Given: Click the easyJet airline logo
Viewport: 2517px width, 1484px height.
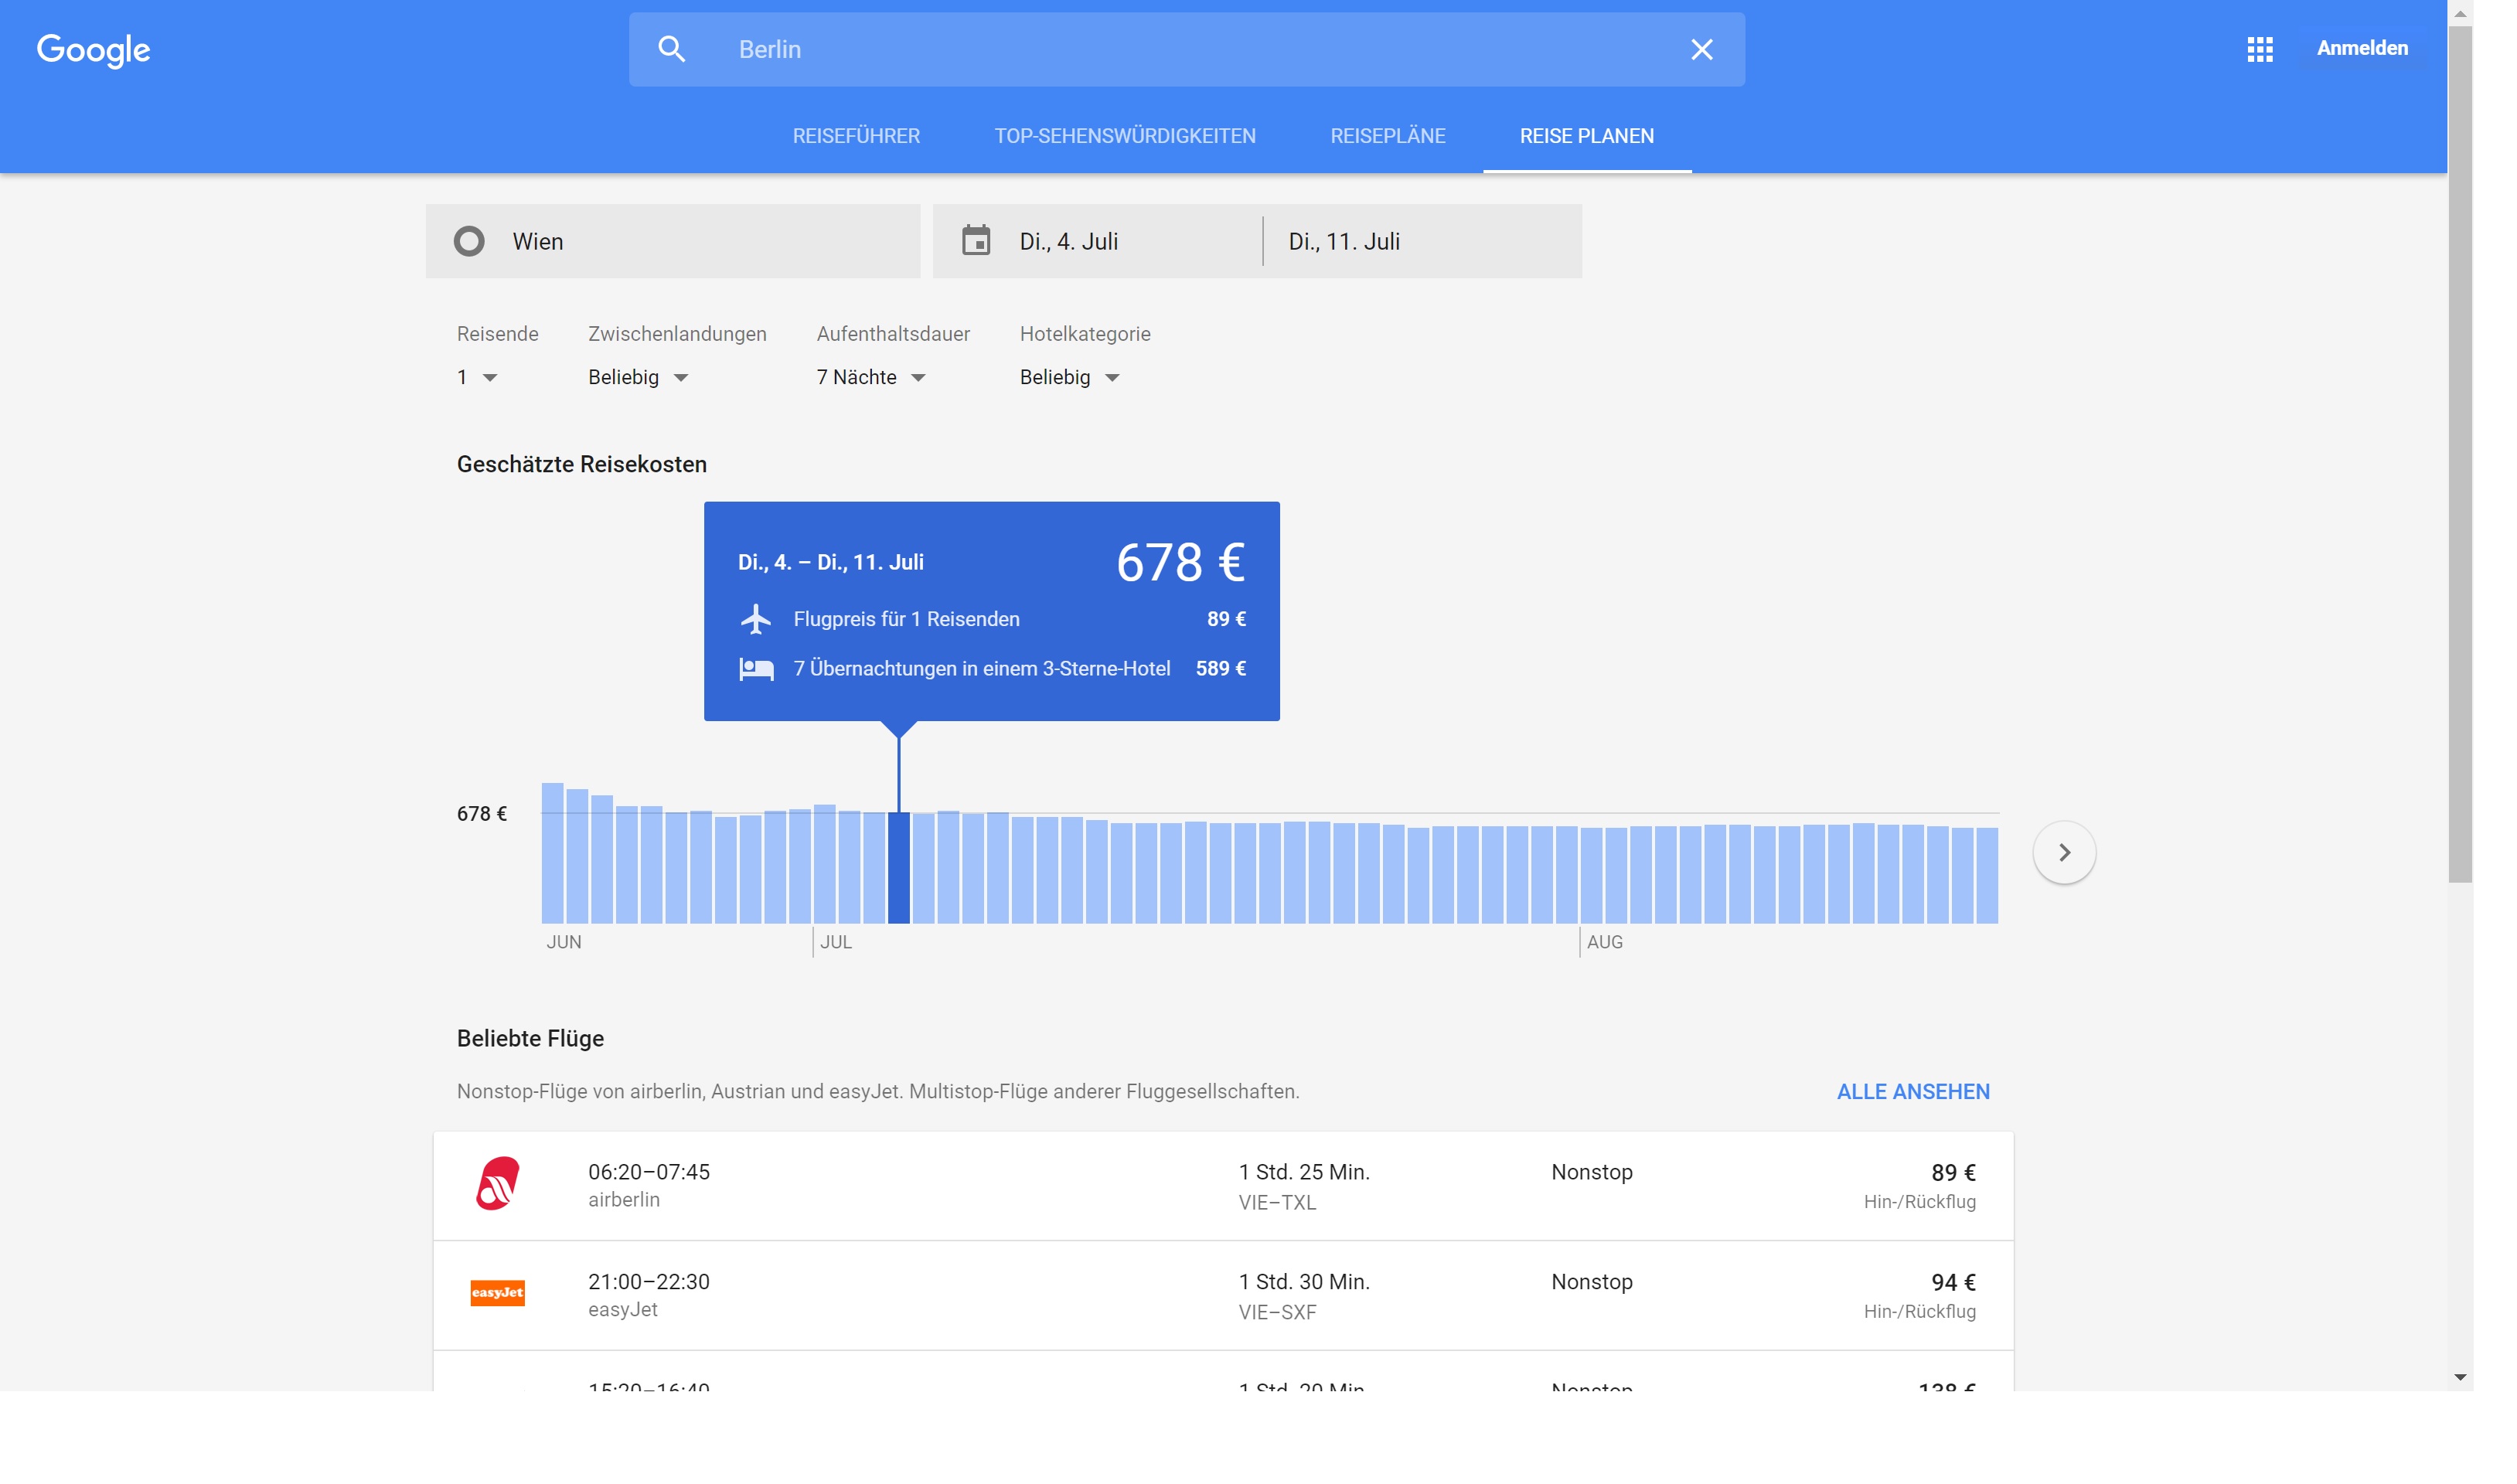Looking at the screenshot, I should click(x=497, y=1293).
